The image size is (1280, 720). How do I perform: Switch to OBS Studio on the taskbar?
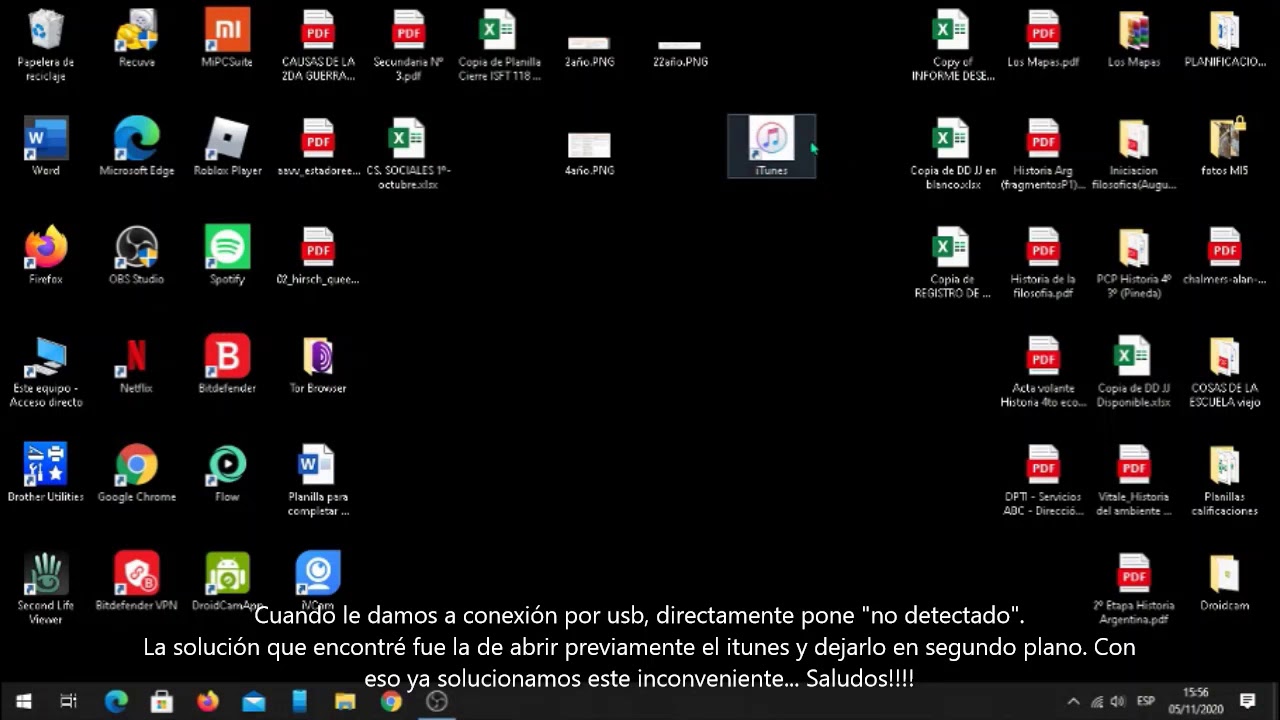coord(437,701)
